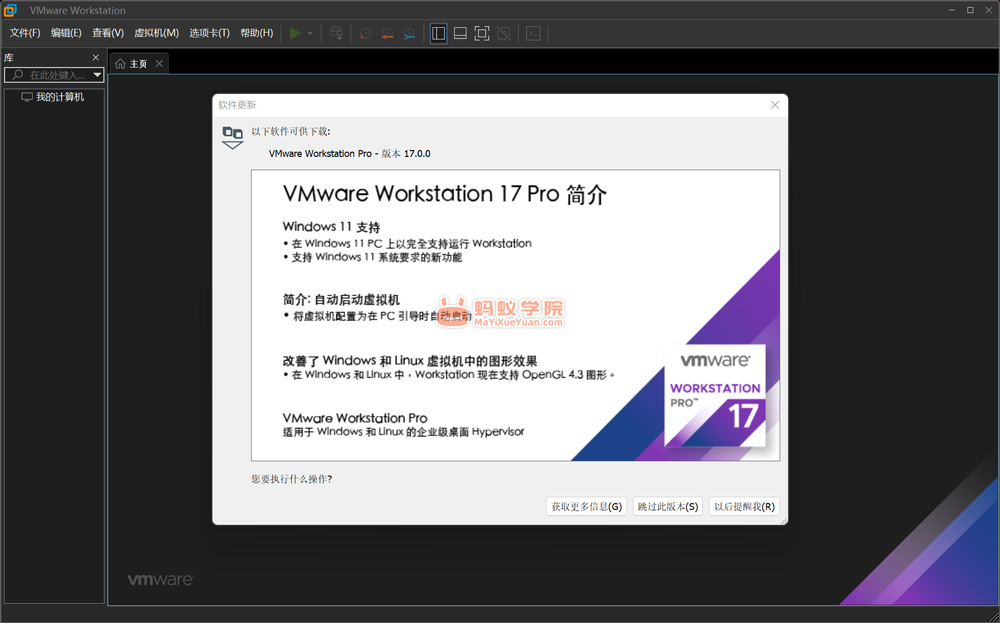Expand the library search dropdown arrow

point(97,75)
